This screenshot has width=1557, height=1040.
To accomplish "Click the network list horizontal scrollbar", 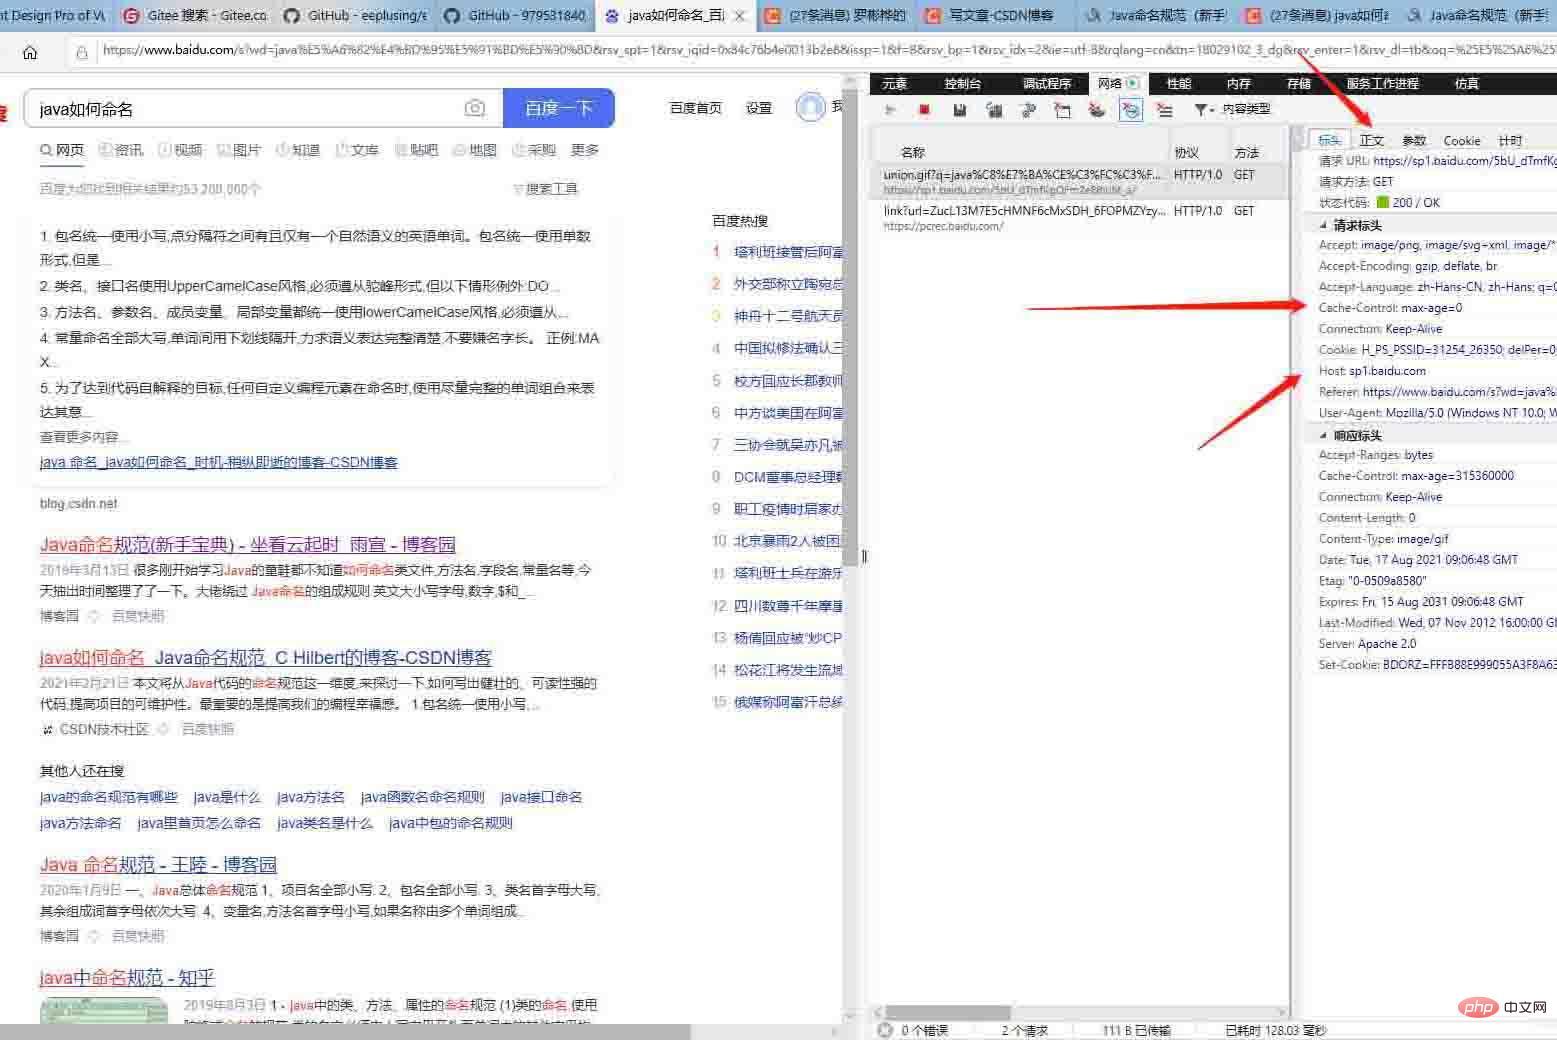I will click(x=947, y=1012).
